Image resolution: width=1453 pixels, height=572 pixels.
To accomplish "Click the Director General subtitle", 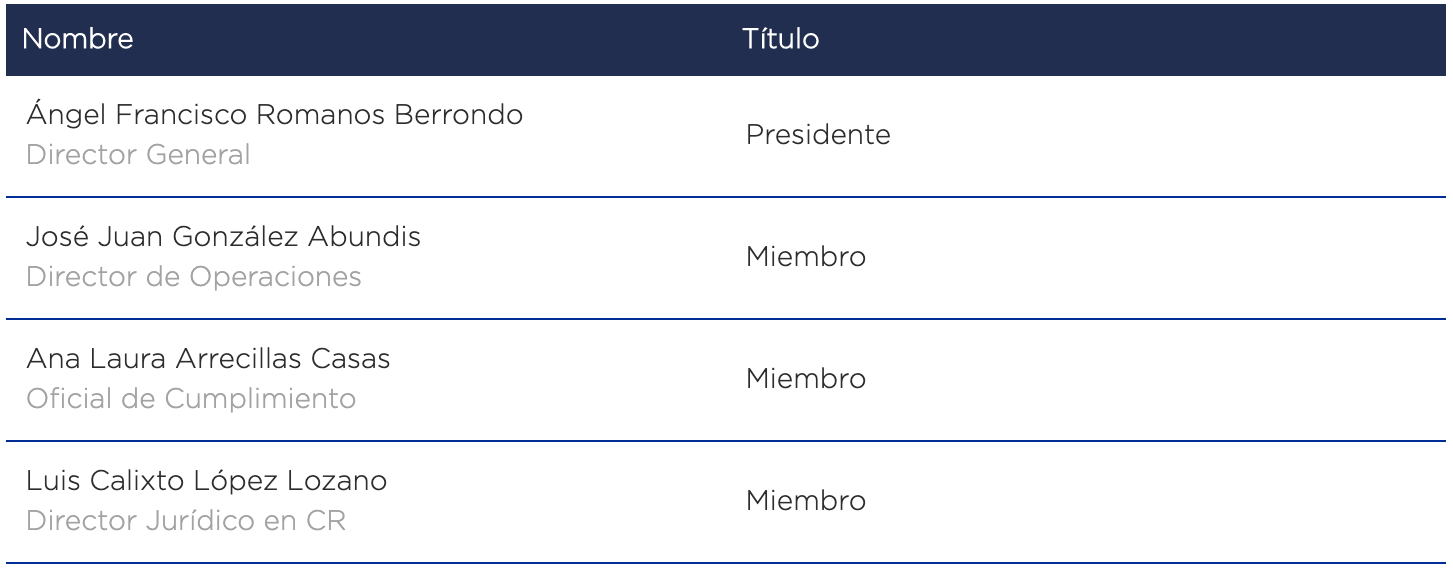I will 137,156.
